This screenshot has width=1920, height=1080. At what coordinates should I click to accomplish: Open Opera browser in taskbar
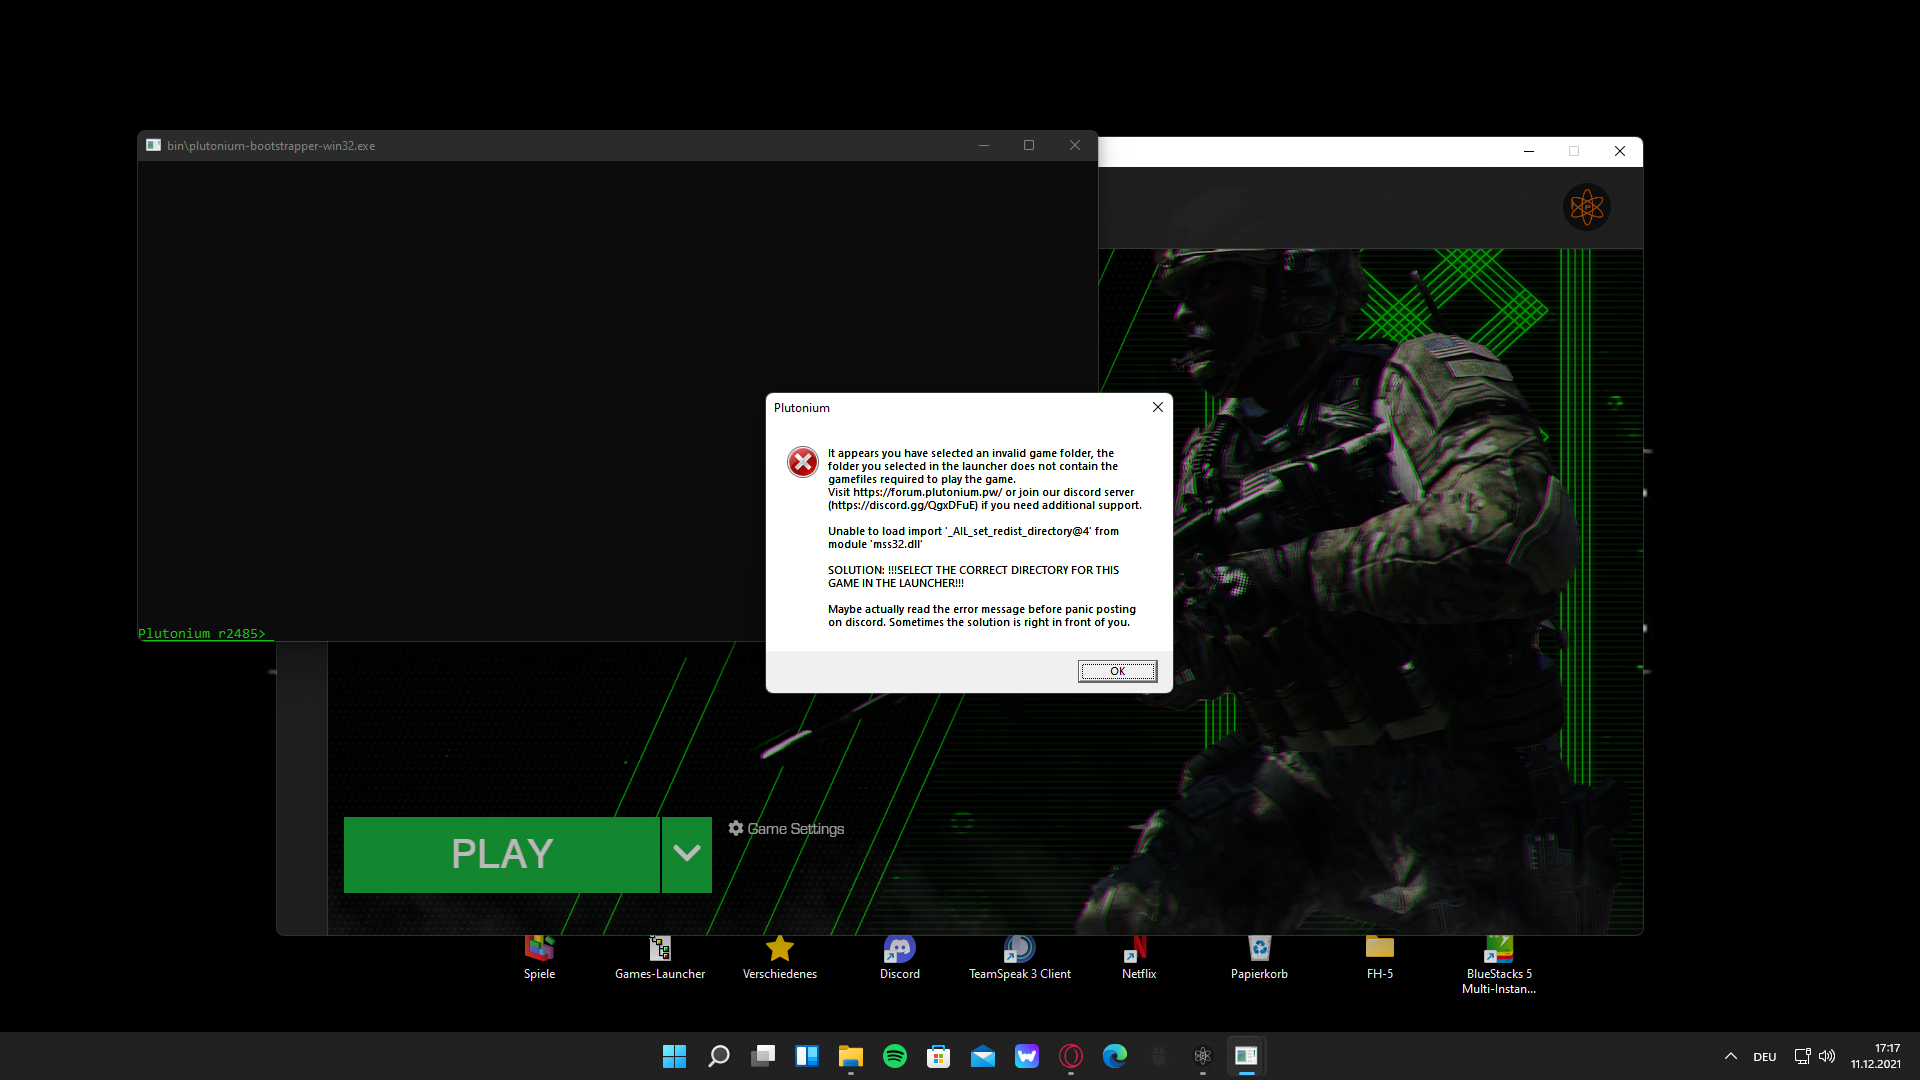[x=1071, y=1056]
